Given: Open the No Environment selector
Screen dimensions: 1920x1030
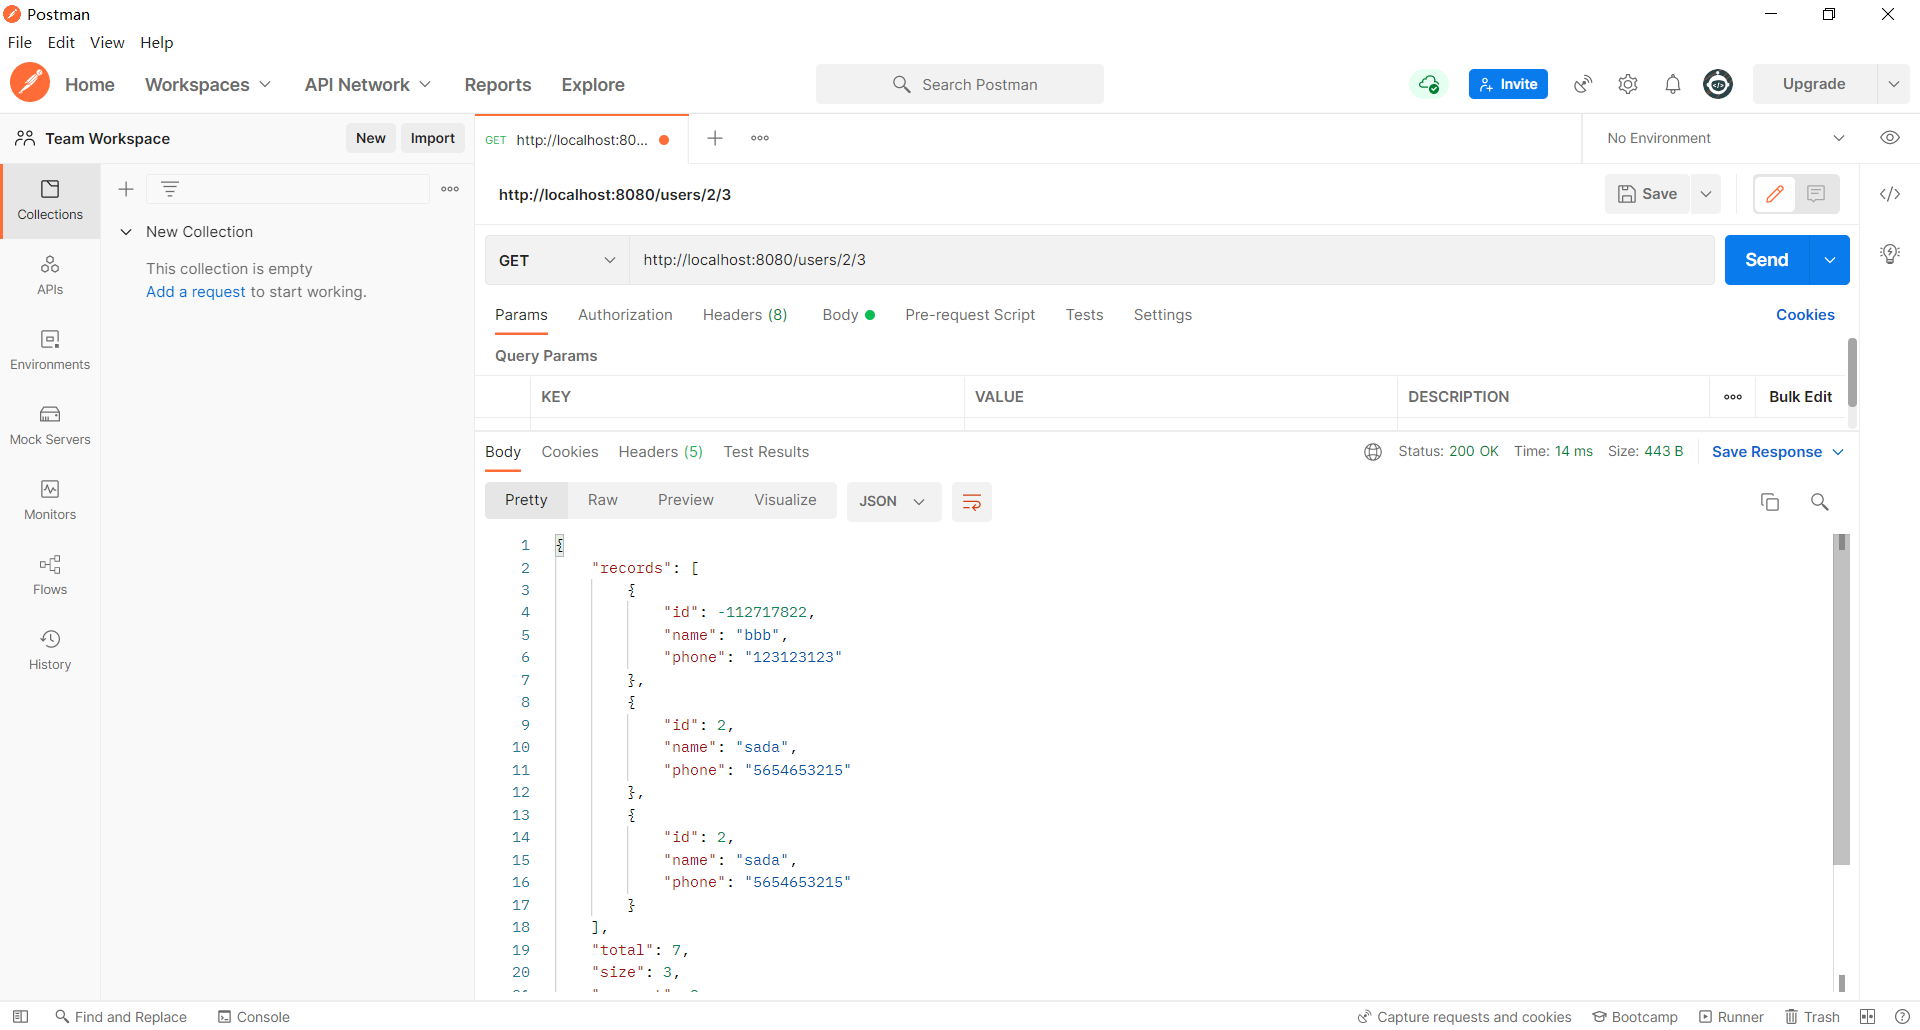Looking at the screenshot, I should (1725, 138).
